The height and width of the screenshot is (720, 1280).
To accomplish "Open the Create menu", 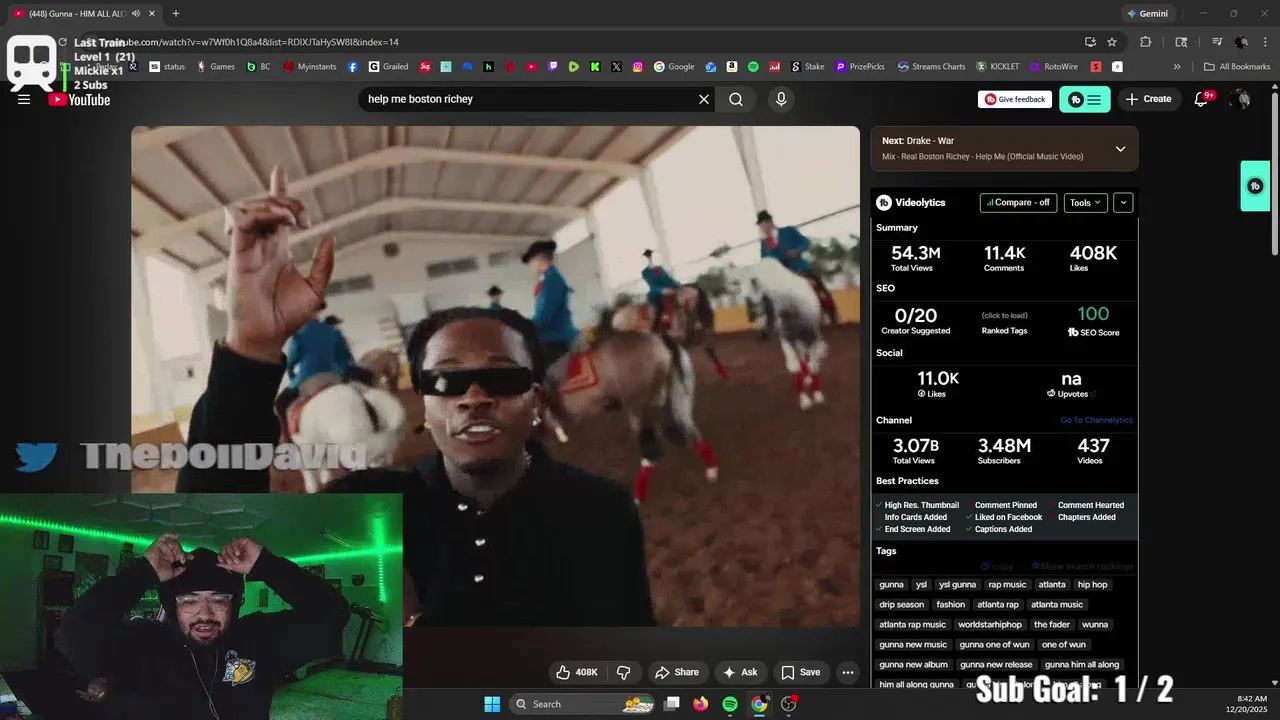I will 1148,99.
